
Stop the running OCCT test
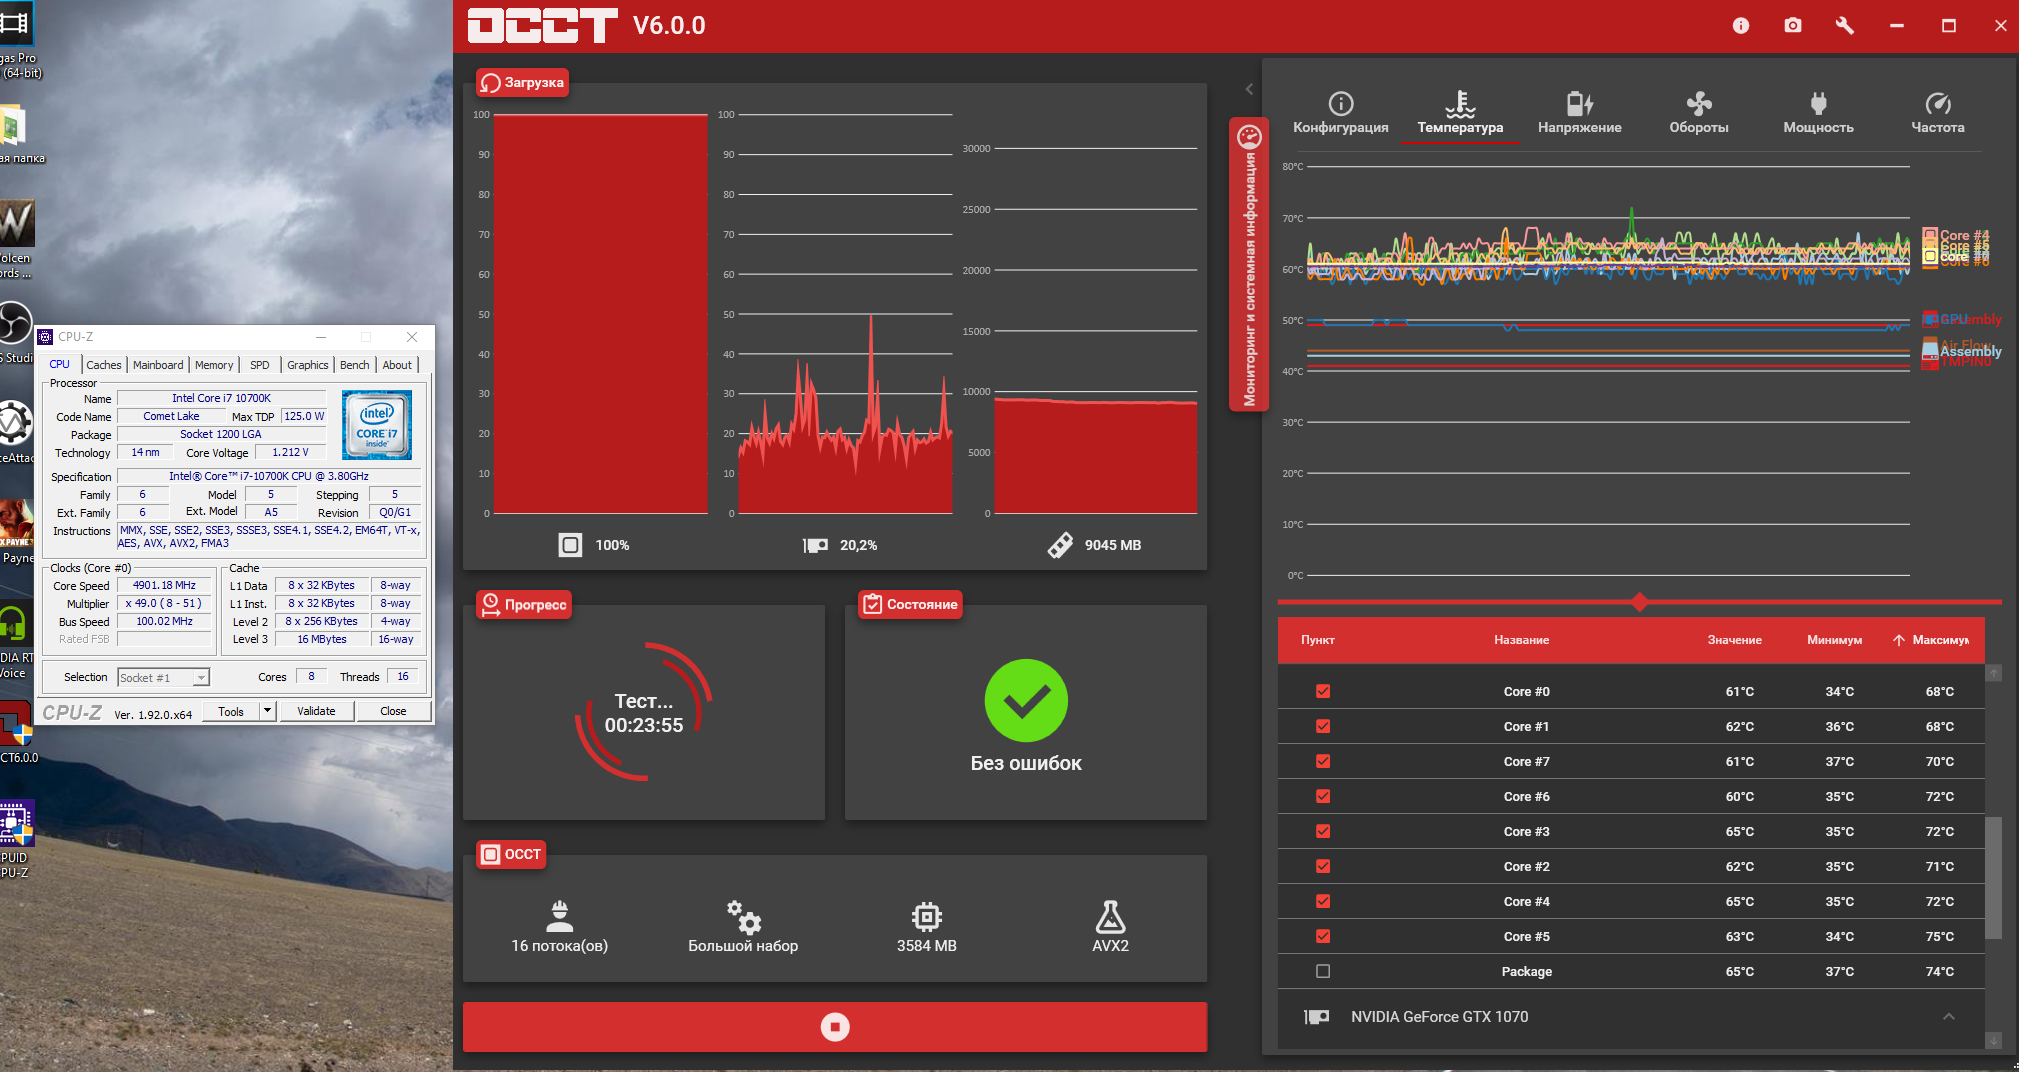[x=835, y=1027]
